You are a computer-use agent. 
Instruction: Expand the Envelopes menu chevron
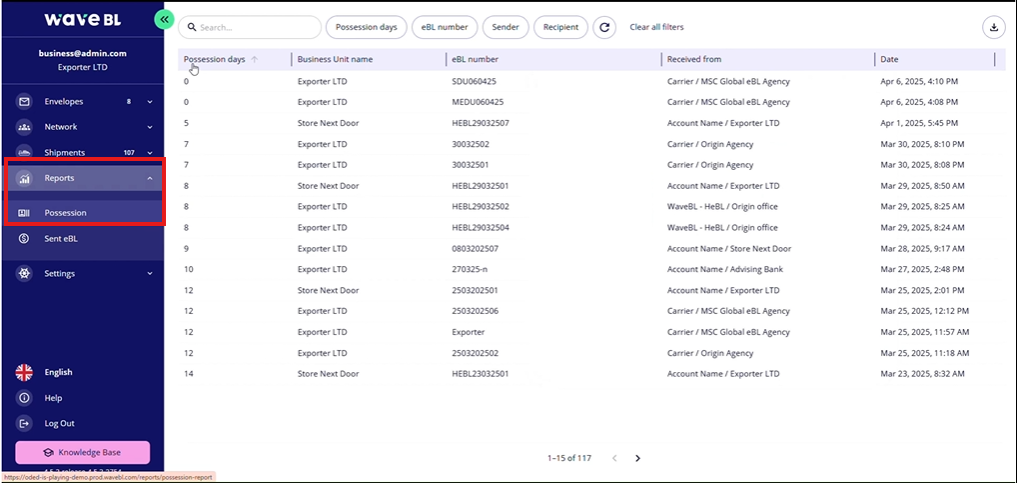click(150, 102)
